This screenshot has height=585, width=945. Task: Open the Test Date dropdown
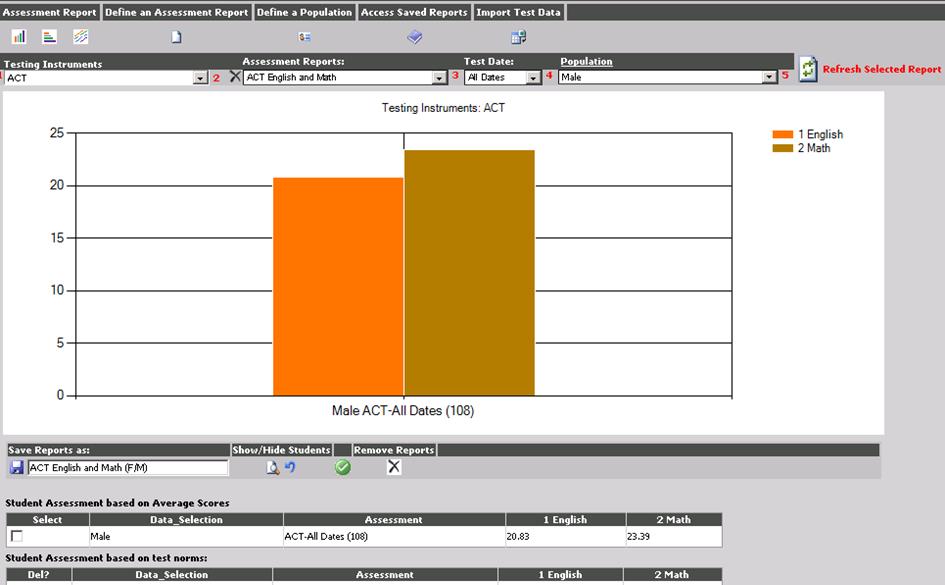pyautogui.click(x=533, y=78)
